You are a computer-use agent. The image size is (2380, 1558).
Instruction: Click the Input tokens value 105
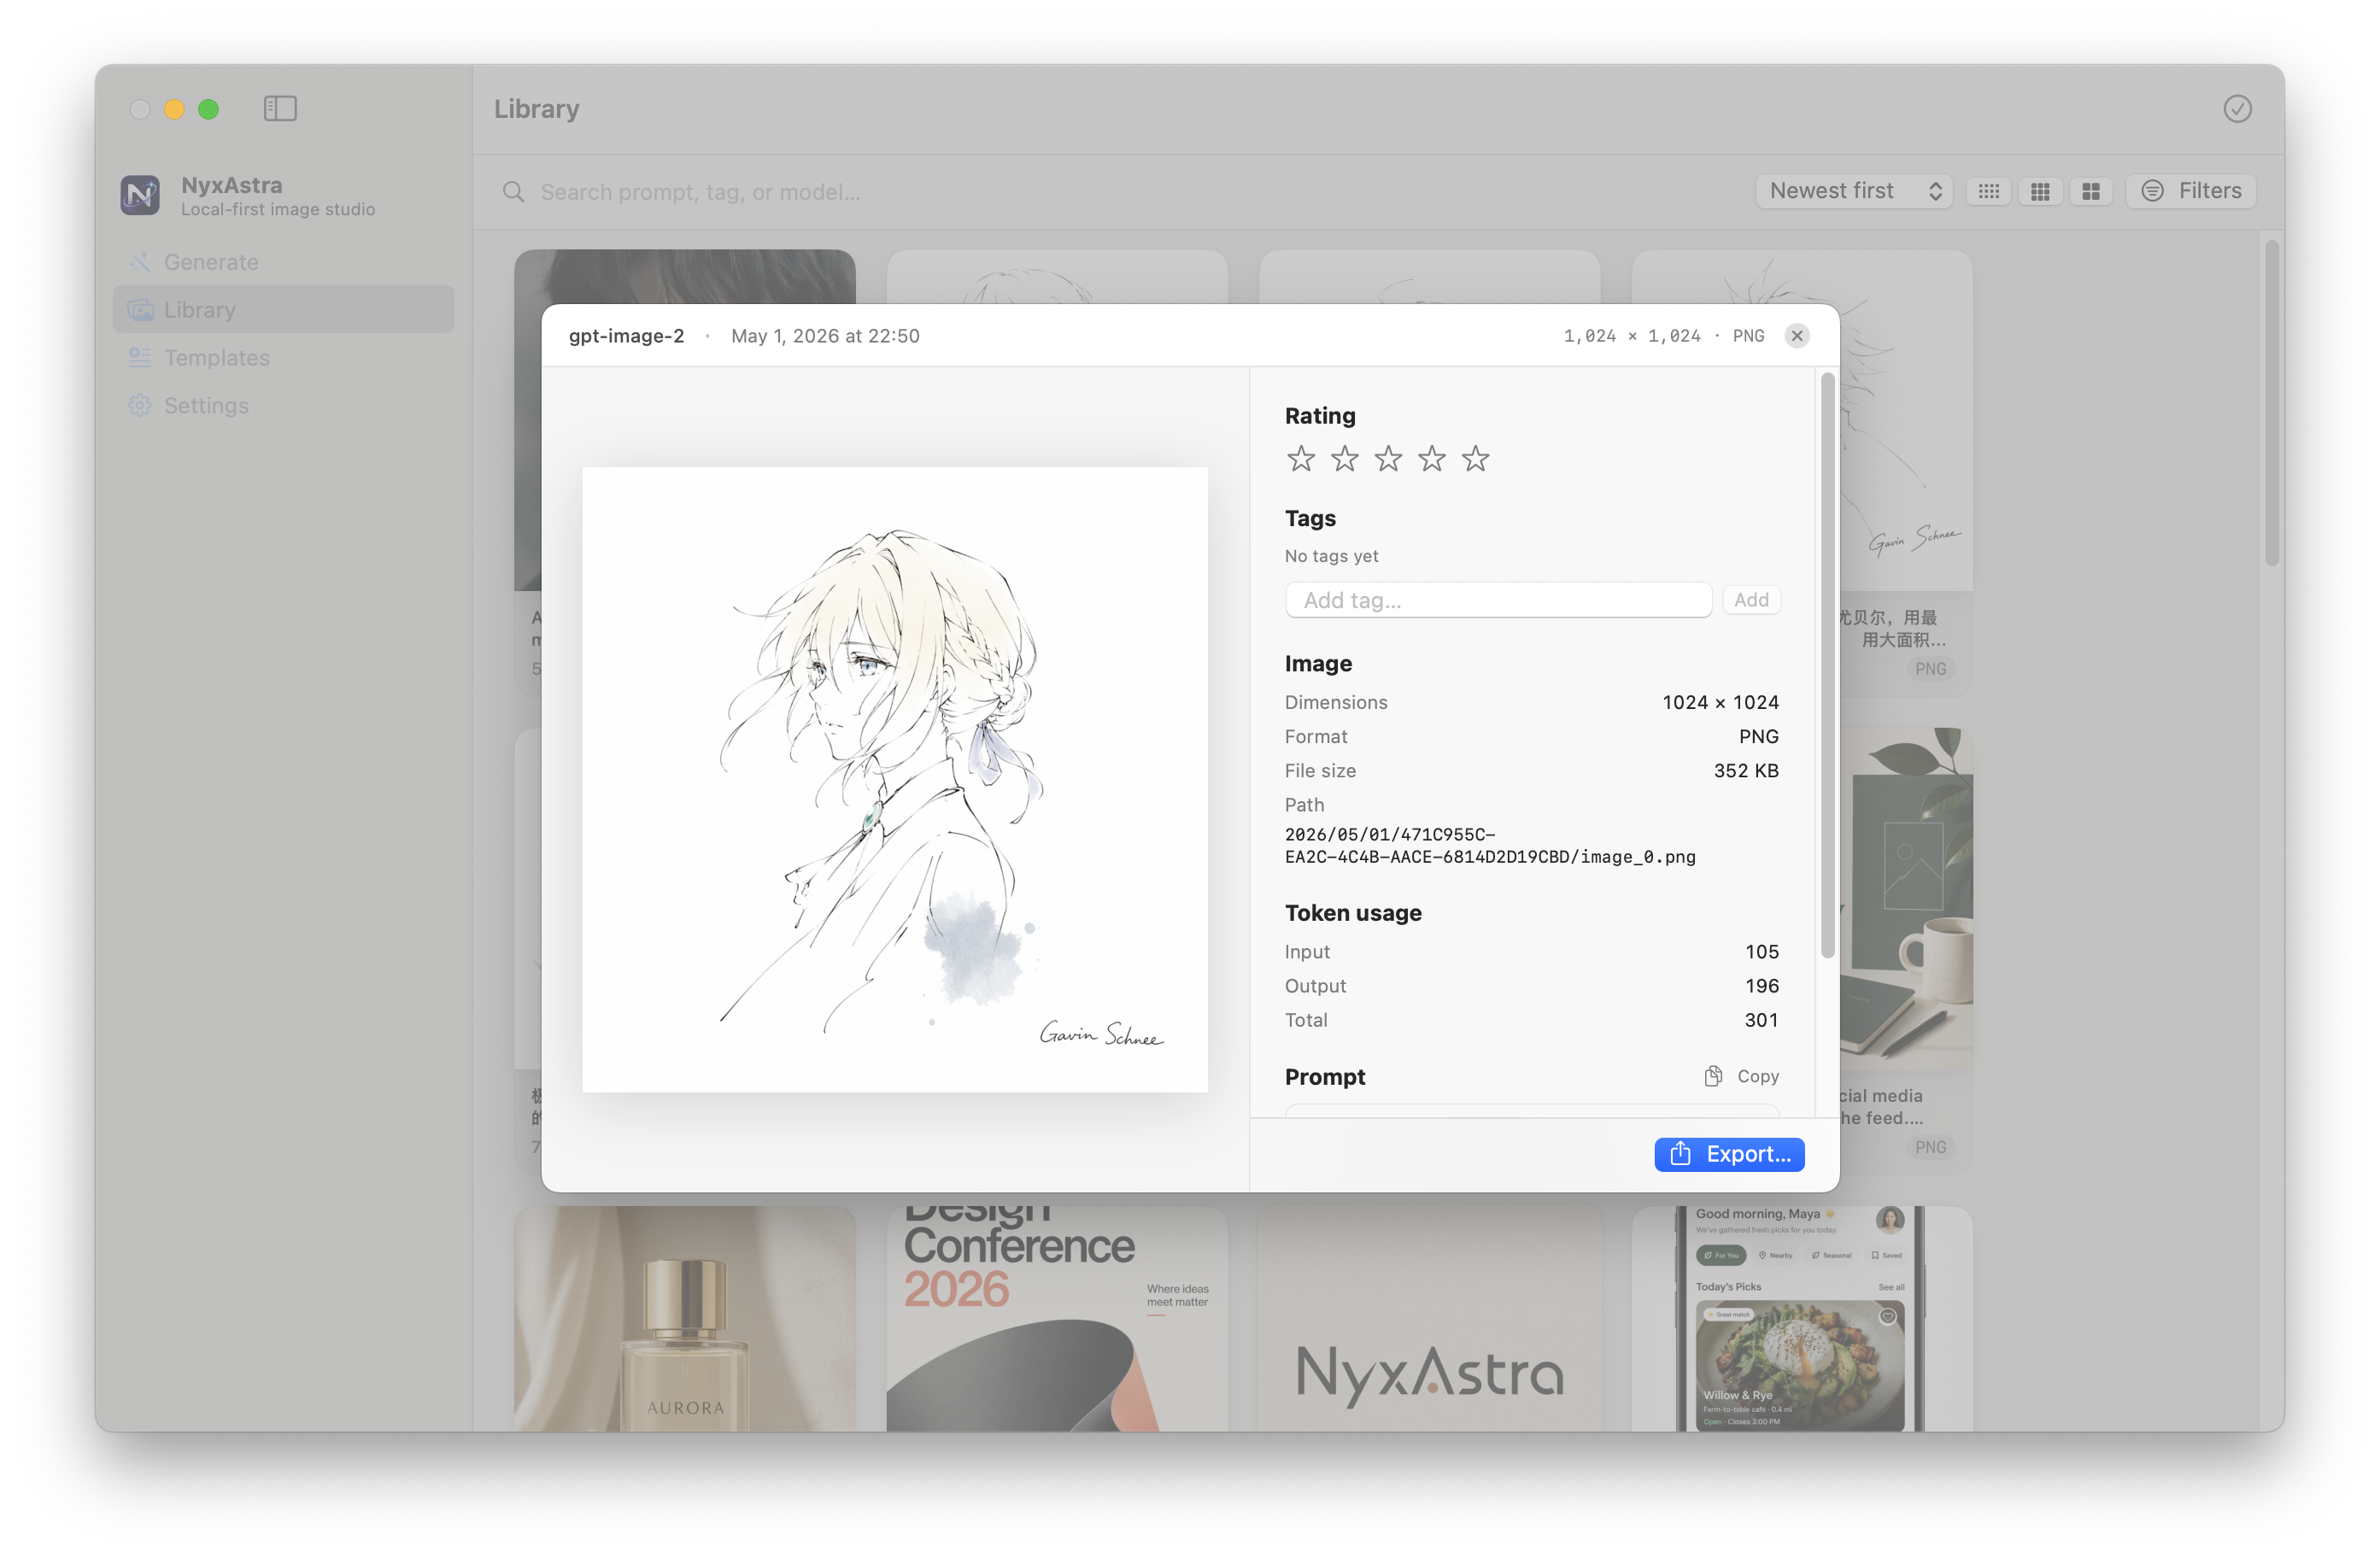(1762, 952)
